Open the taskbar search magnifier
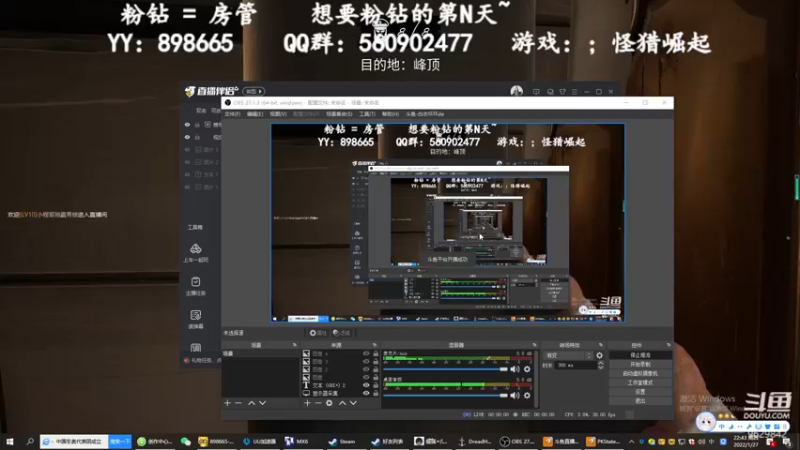 coord(30,441)
